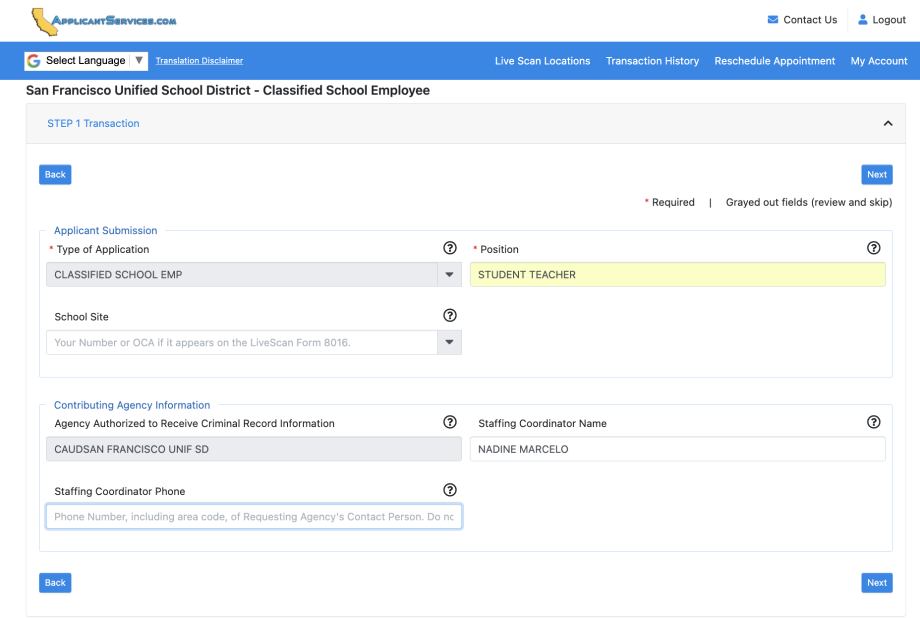Open Contact Us via envelope icon
The image size is (920, 618).
point(773,20)
